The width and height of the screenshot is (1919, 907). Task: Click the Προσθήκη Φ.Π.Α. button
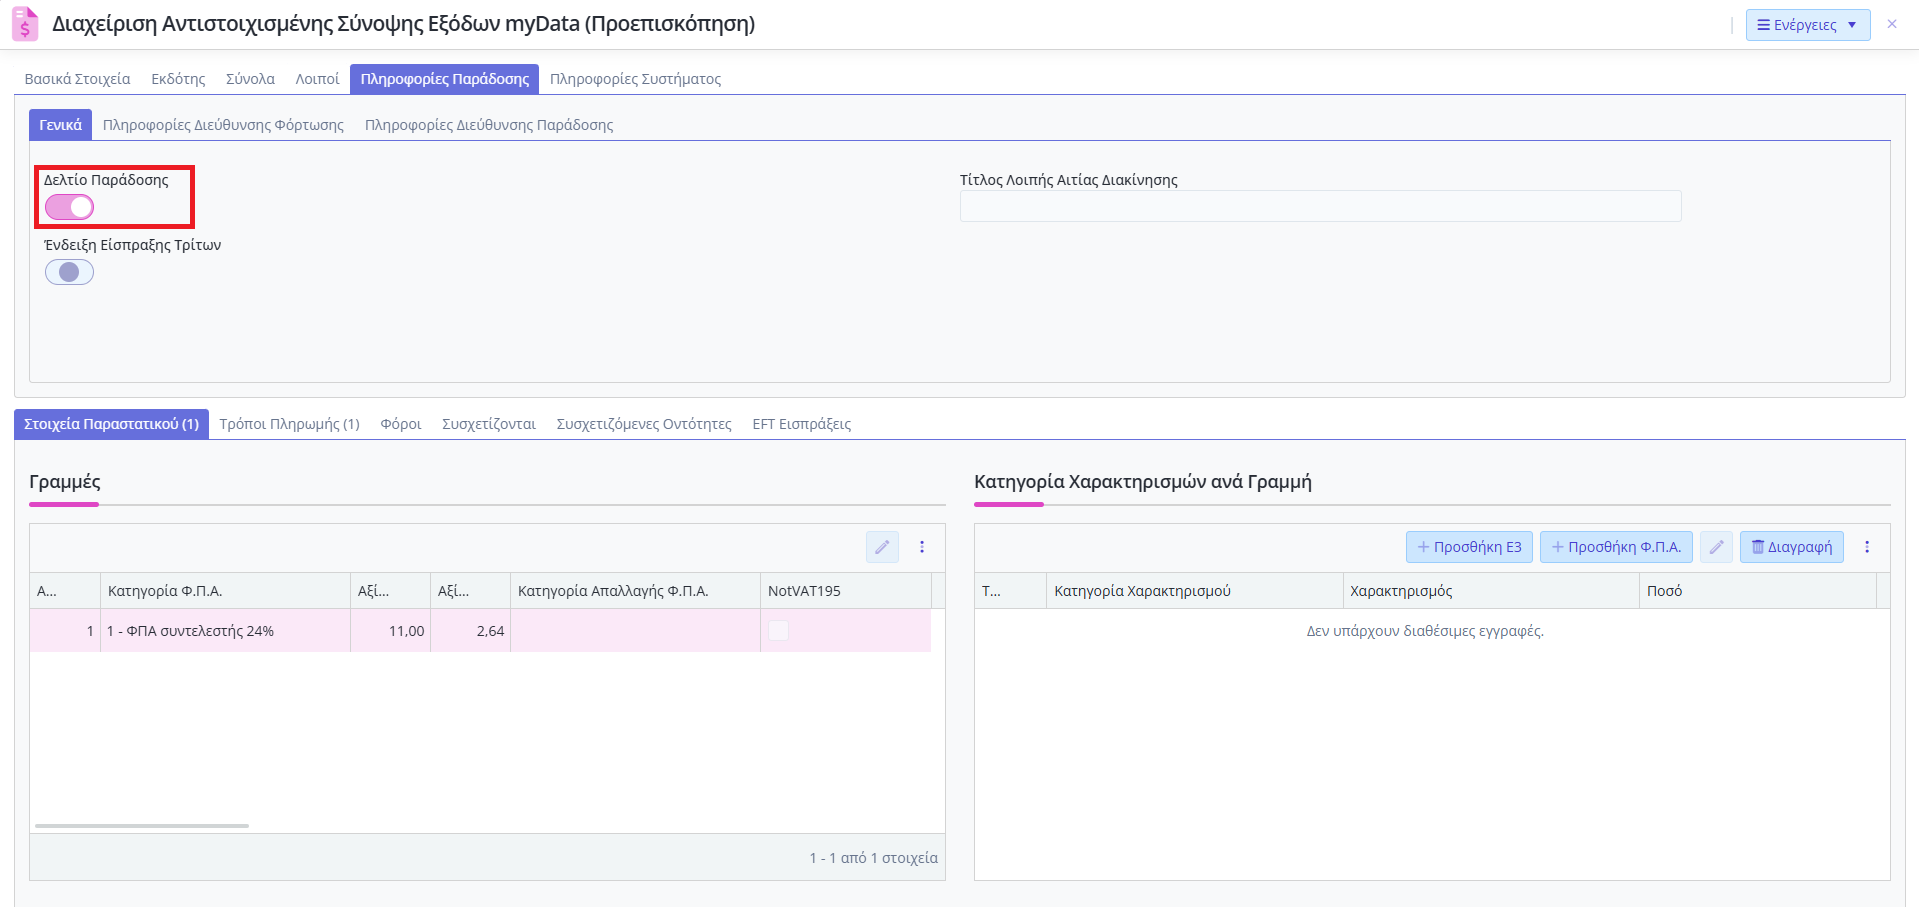(1616, 547)
